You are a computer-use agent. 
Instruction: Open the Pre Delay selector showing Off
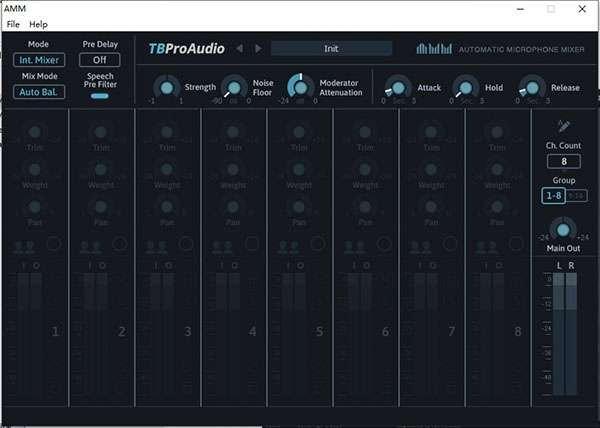click(99, 60)
